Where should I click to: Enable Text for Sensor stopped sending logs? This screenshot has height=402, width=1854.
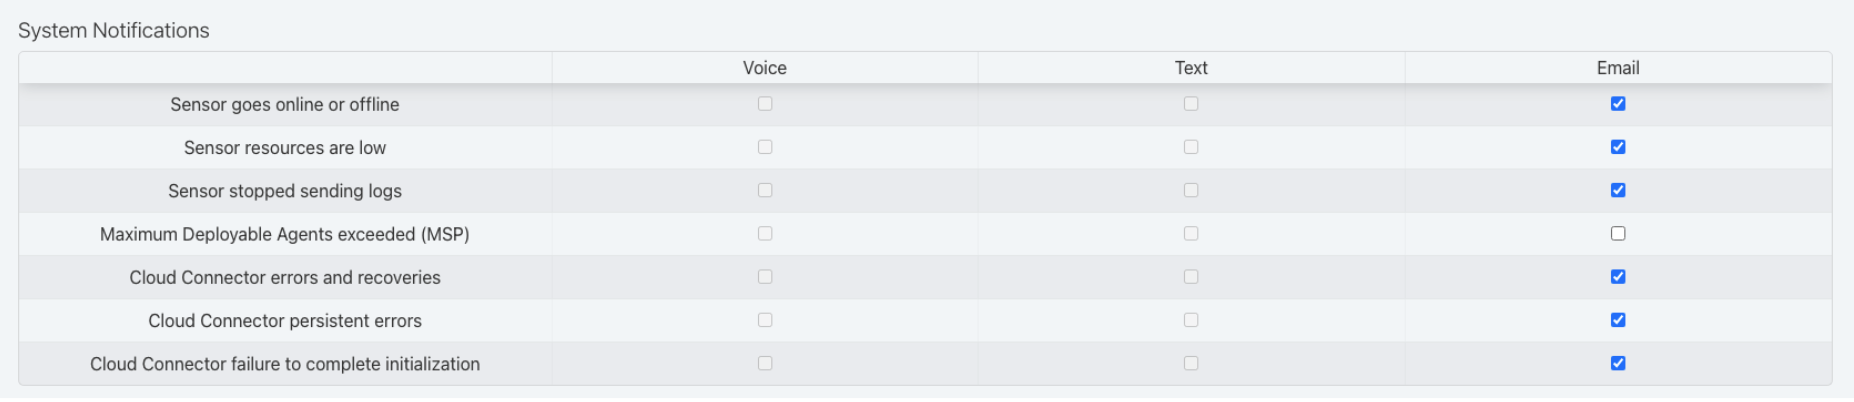point(1191,190)
